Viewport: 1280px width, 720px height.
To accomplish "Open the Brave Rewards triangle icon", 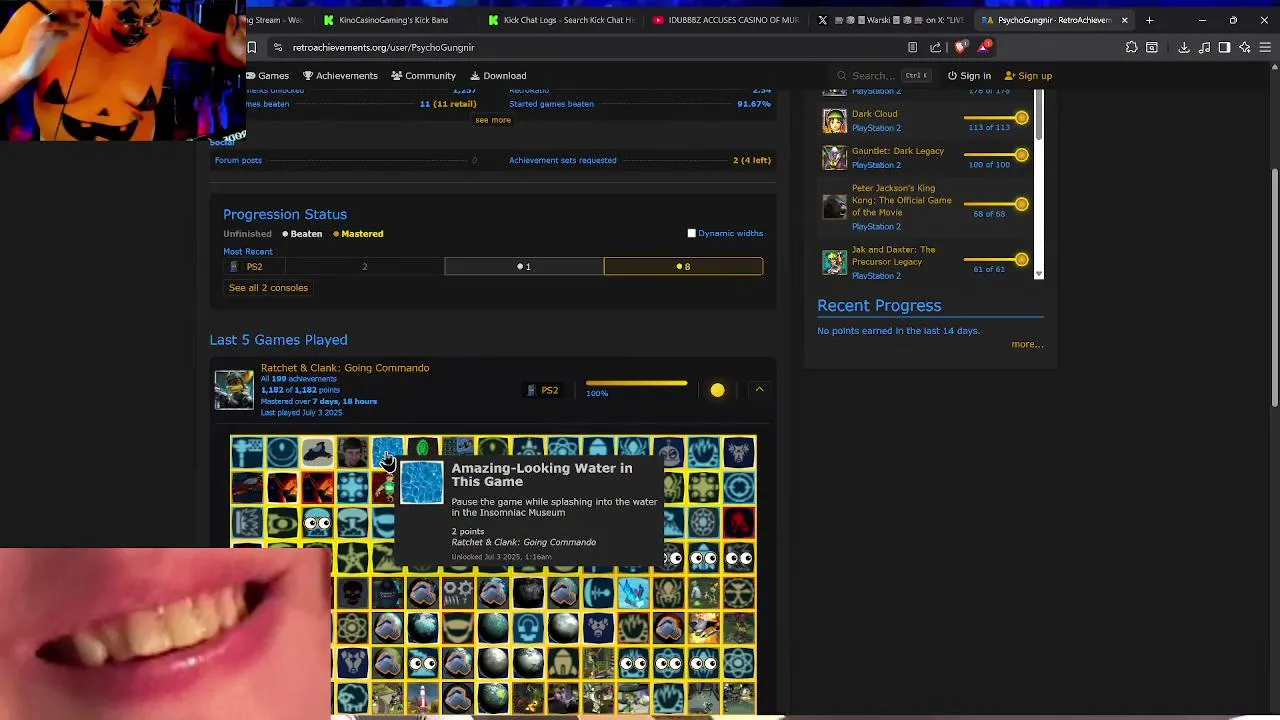I will [x=986, y=46].
